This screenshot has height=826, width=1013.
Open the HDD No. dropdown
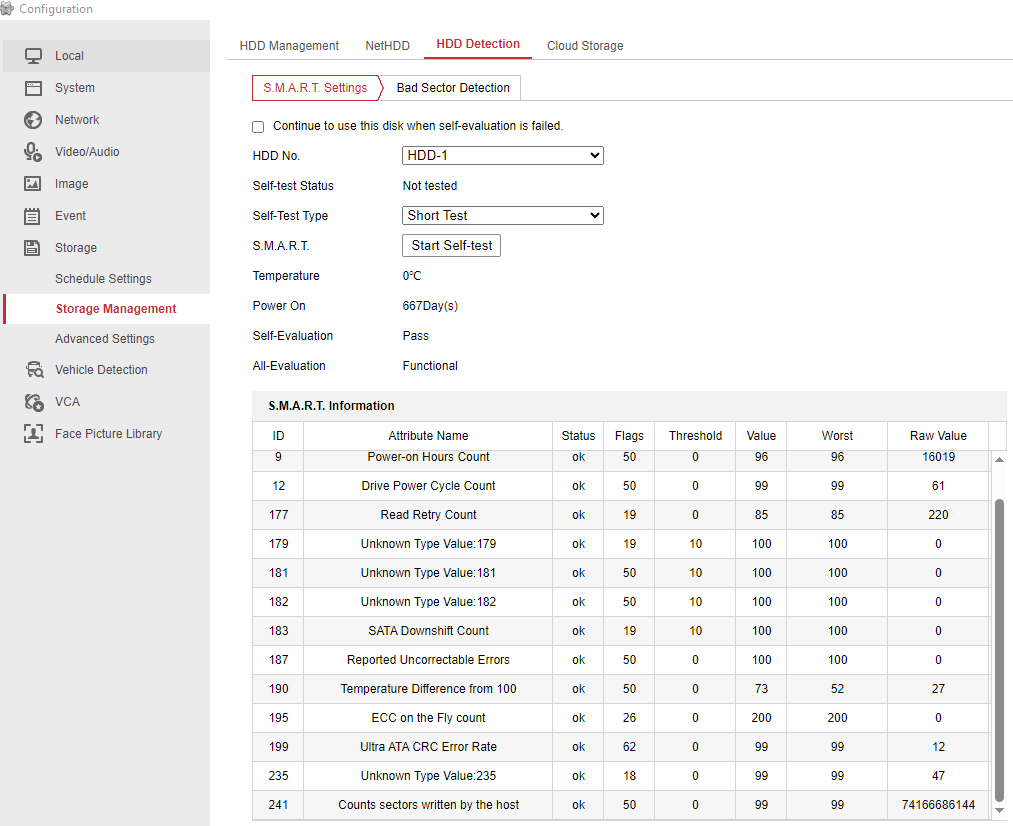click(x=502, y=156)
